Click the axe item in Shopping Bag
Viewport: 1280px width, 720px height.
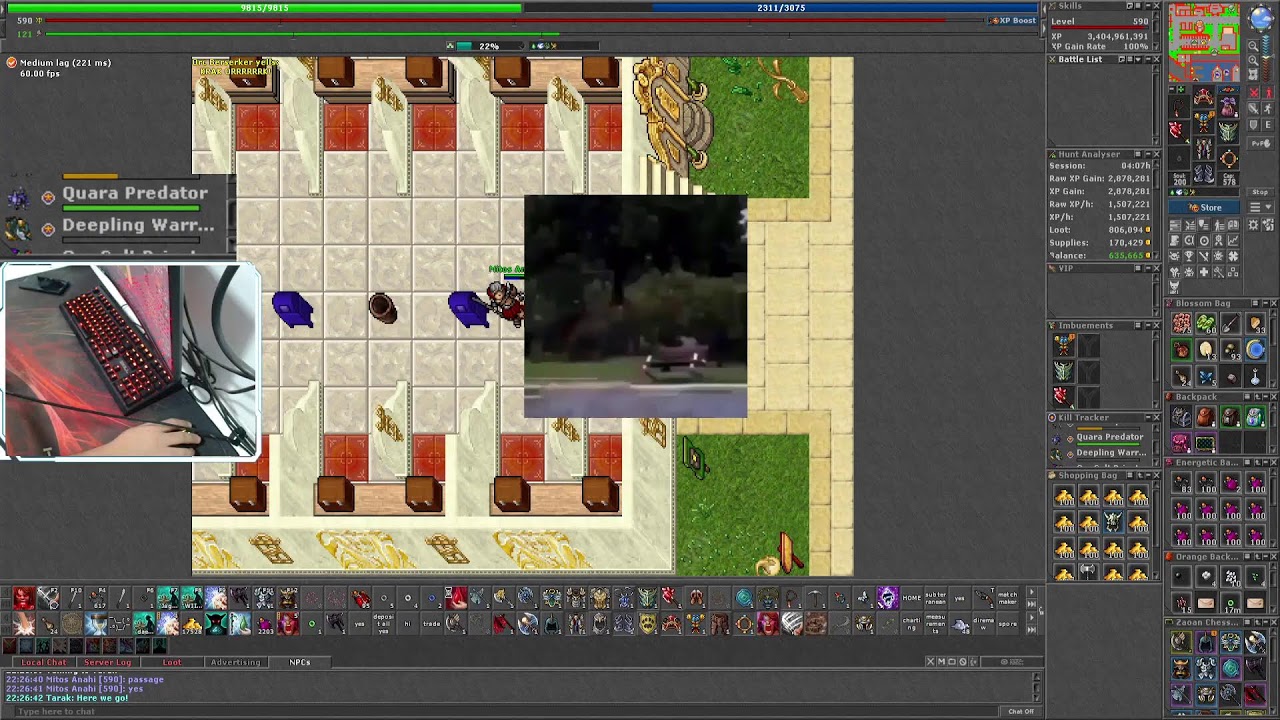pos(1088,571)
